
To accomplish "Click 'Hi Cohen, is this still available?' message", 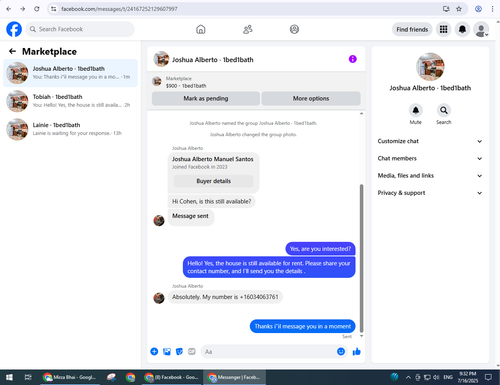I will [x=211, y=201].
